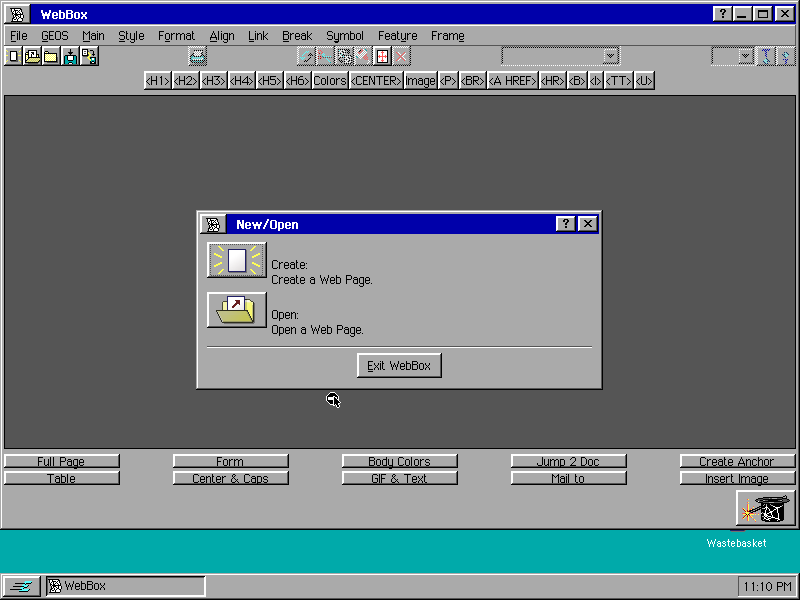Open the Express start menu on taskbar
The image size is (800, 600).
tap(21, 586)
